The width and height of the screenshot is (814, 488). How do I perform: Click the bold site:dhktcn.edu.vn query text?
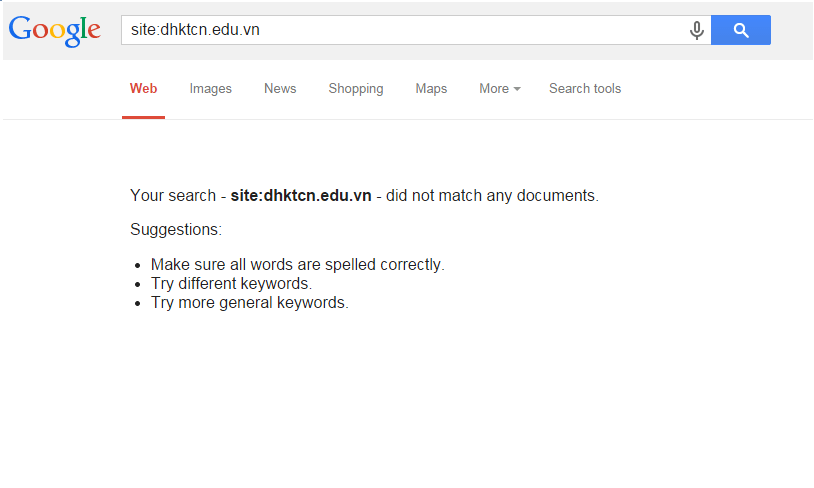pyautogui.click(x=301, y=196)
